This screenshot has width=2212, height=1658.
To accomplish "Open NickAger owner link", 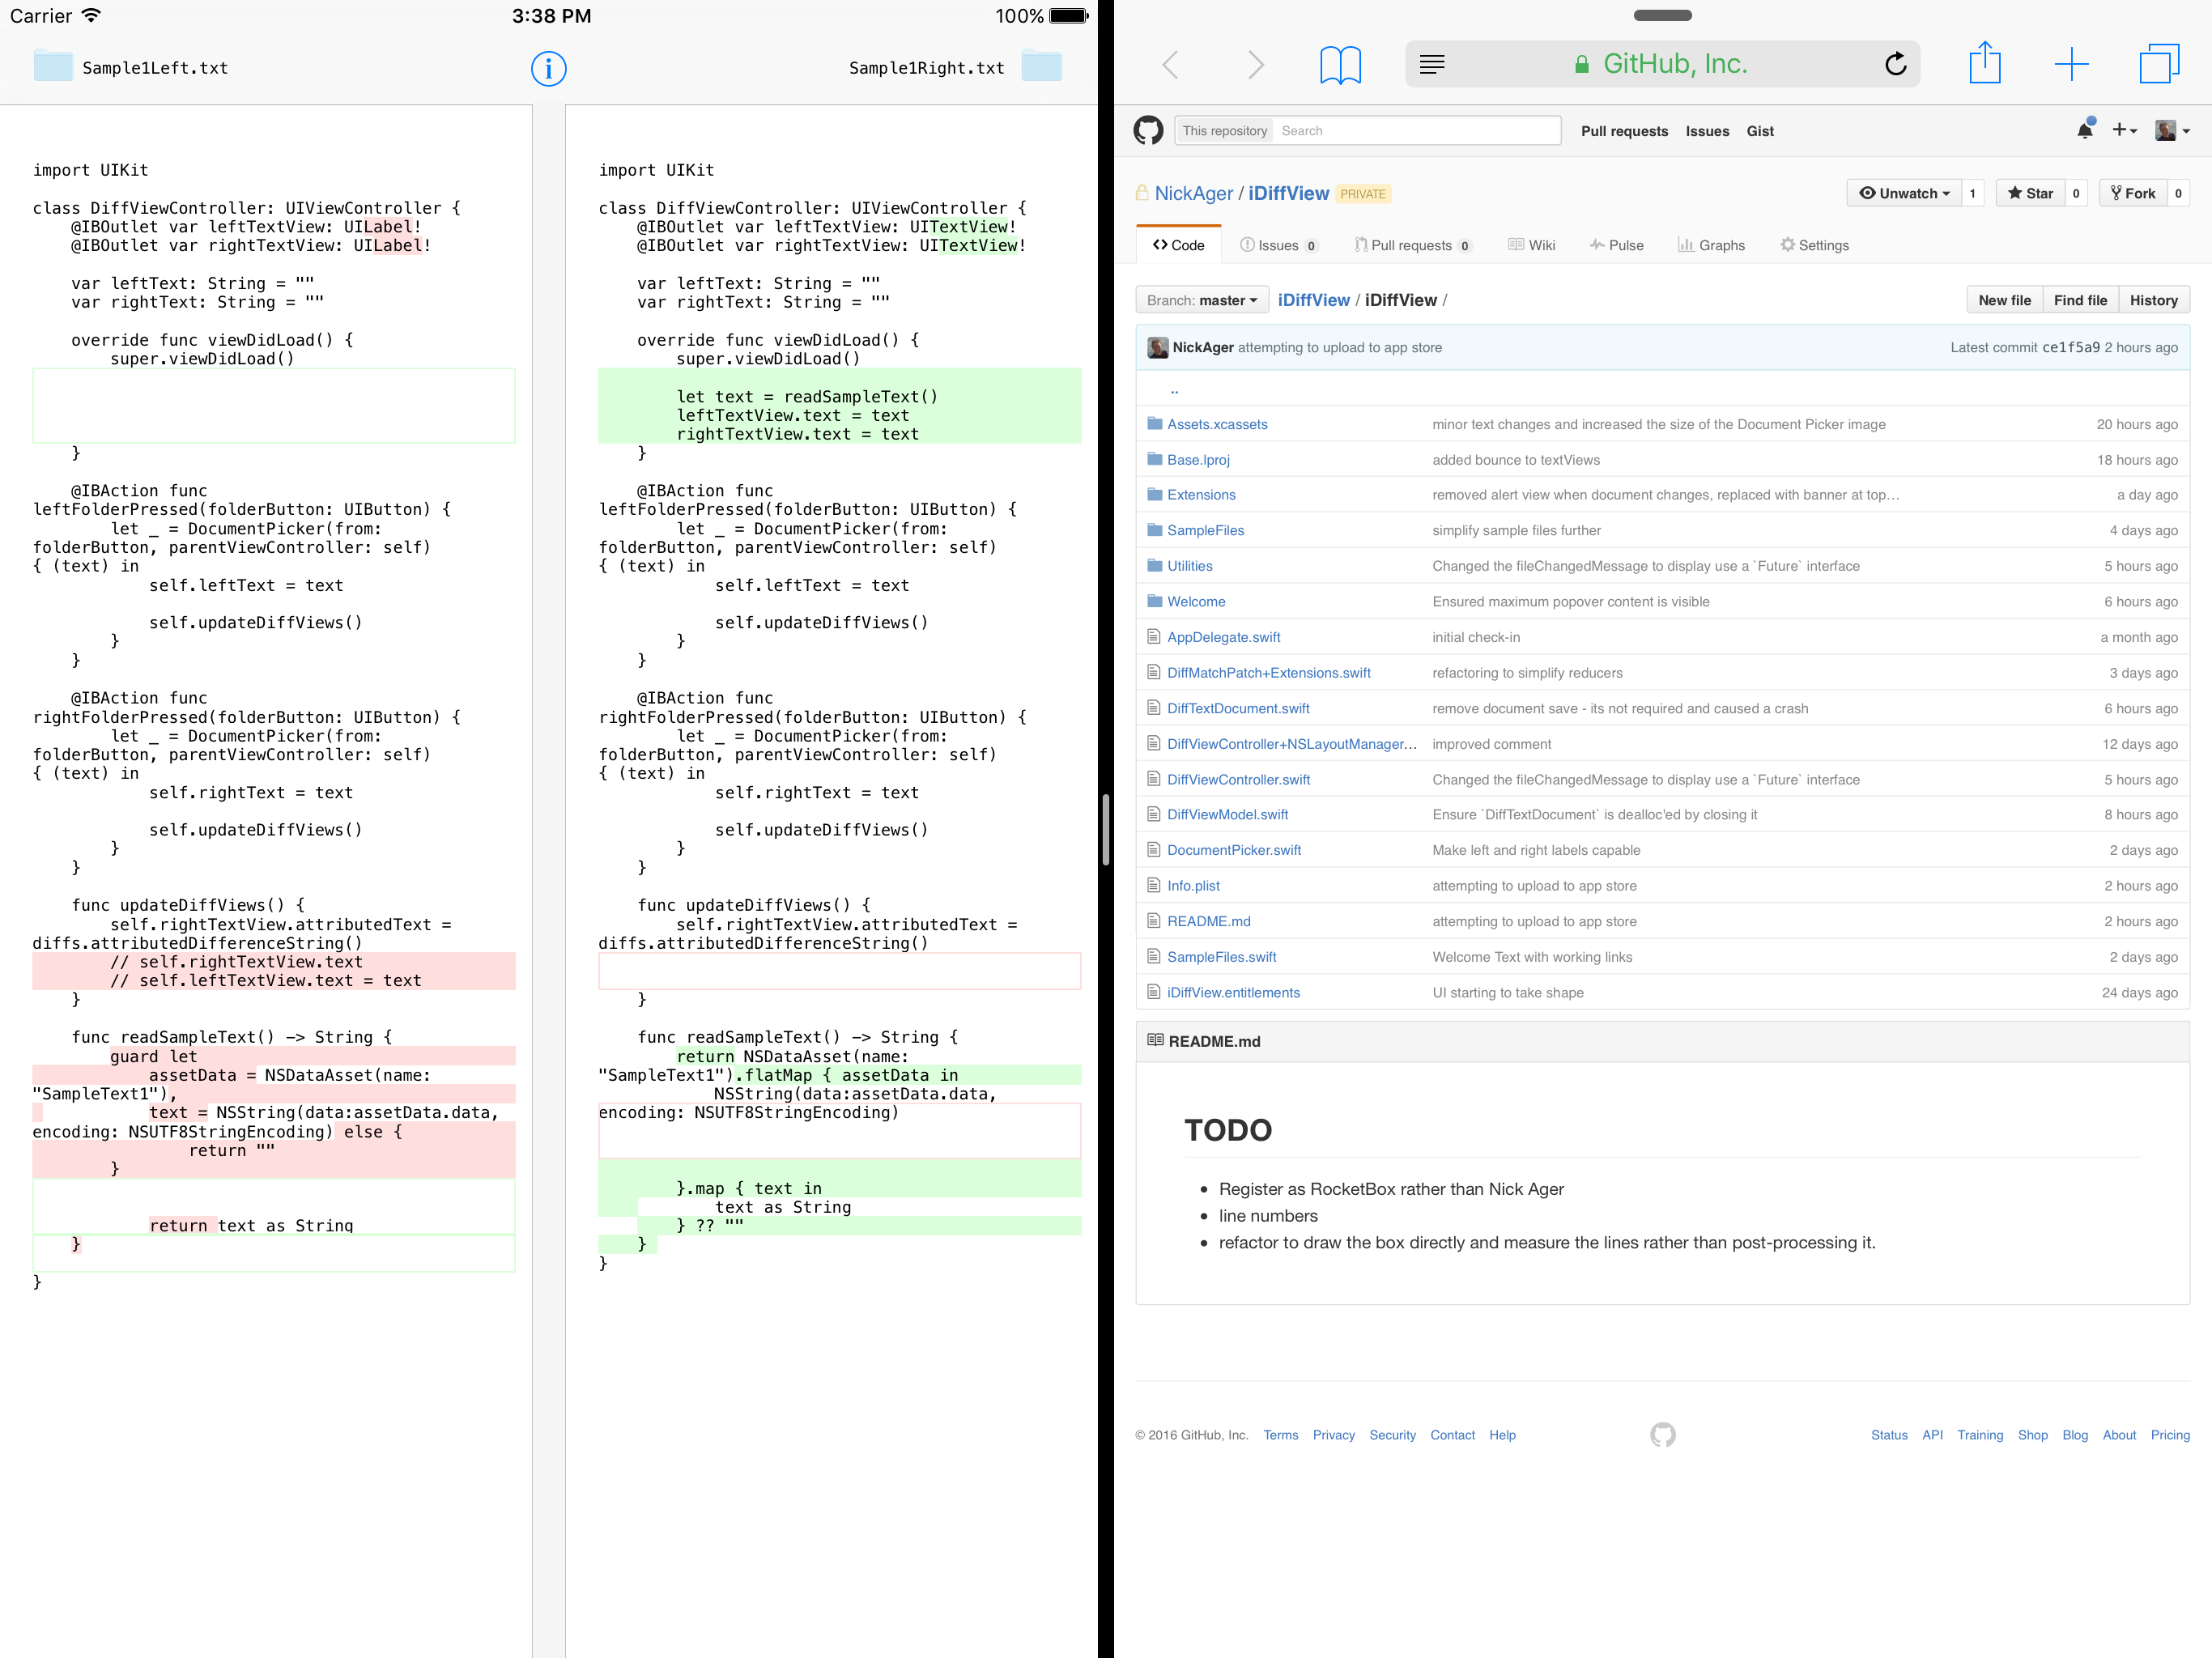I will (x=1193, y=193).
